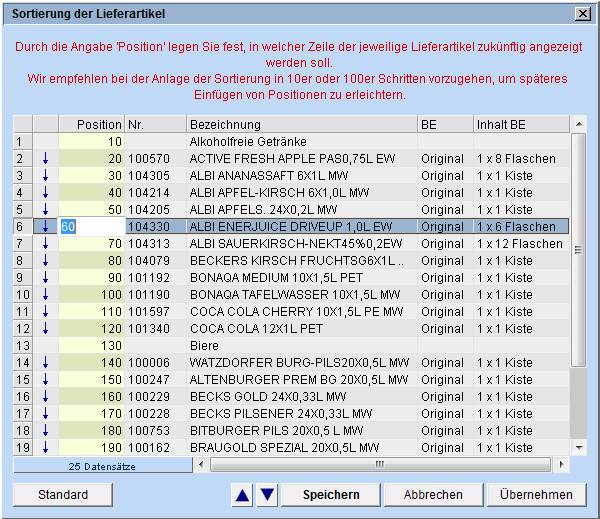Click the Position column header
Screen dimensions: 600x519
pos(92,124)
